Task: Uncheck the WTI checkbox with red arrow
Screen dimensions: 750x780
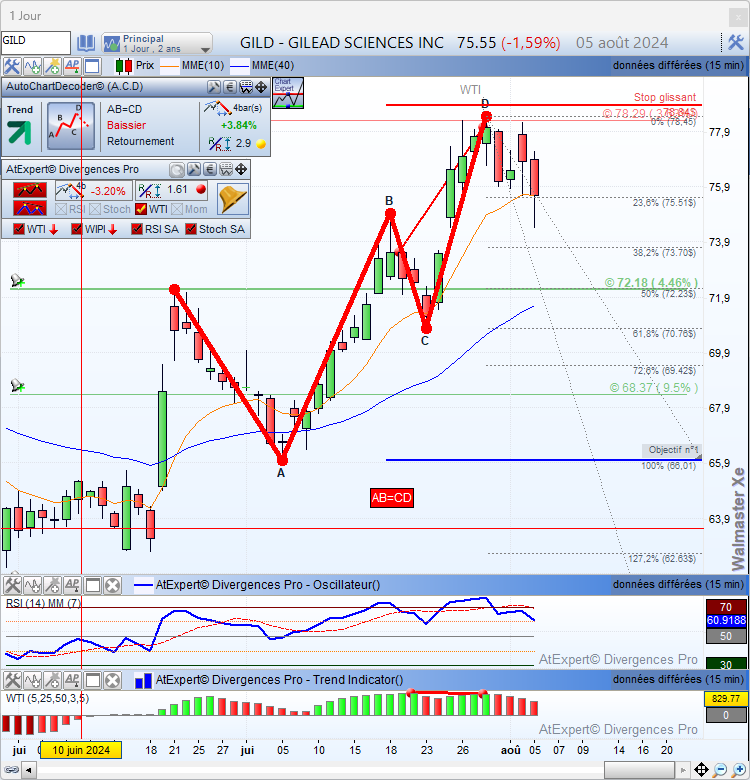Action: click(x=19, y=229)
